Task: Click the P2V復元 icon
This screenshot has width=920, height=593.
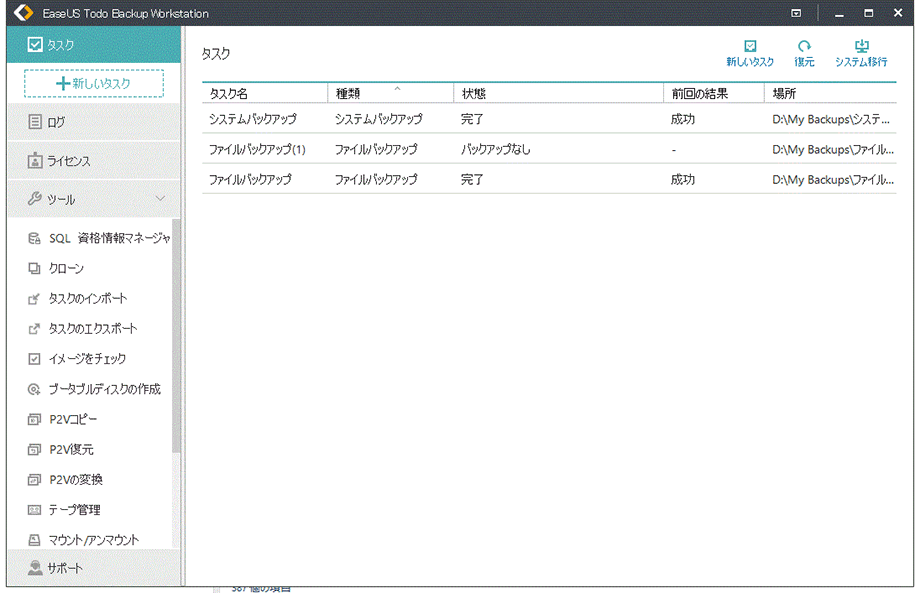Action: pyautogui.click(x=34, y=449)
